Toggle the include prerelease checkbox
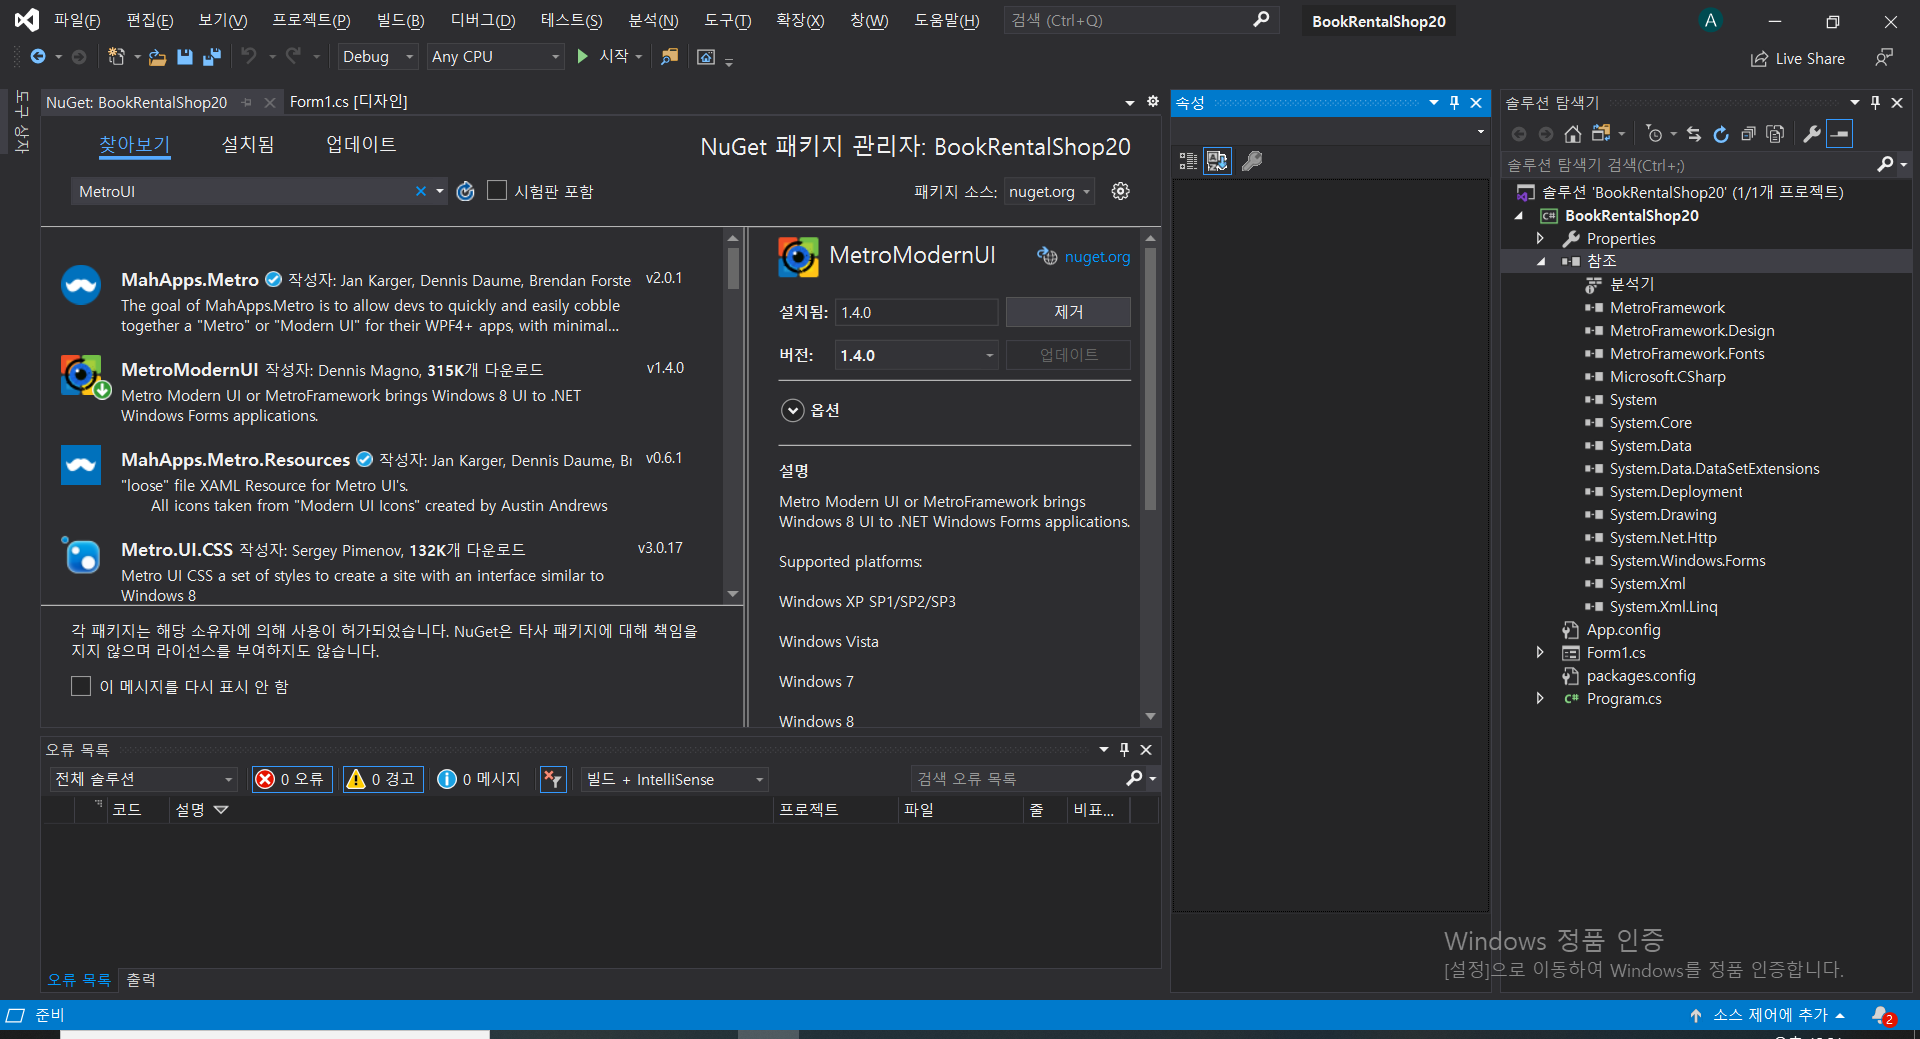Screen dimensions: 1920x1039 pyautogui.click(x=497, y=190)
